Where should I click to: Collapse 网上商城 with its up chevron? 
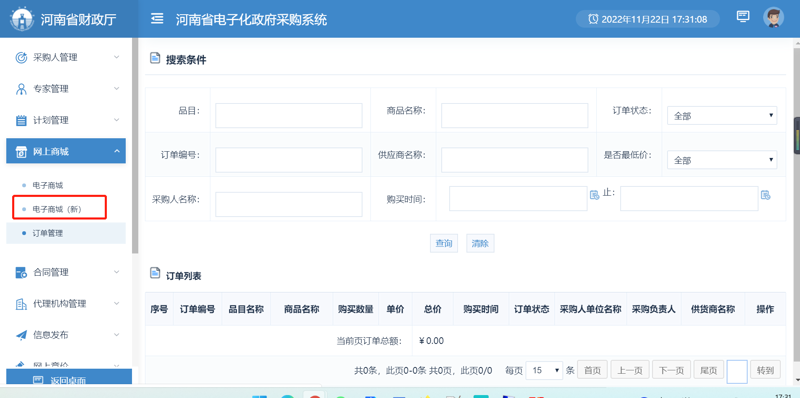point(116,152)
